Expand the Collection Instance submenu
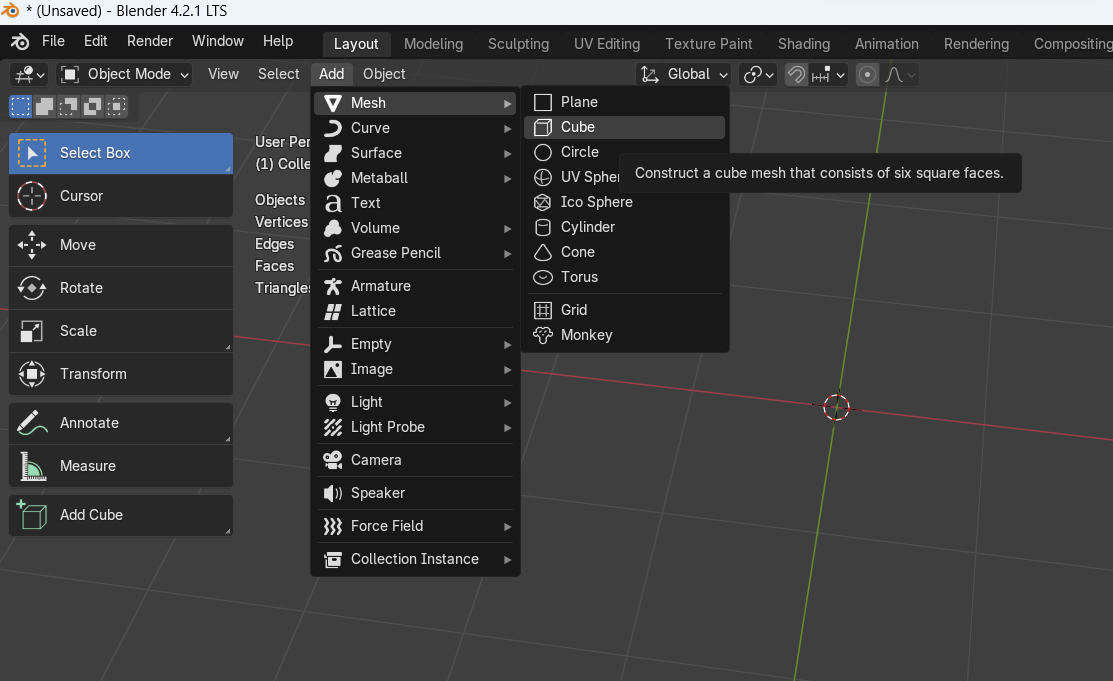The width and height of the screenshot is (1113, 681). 415,560
